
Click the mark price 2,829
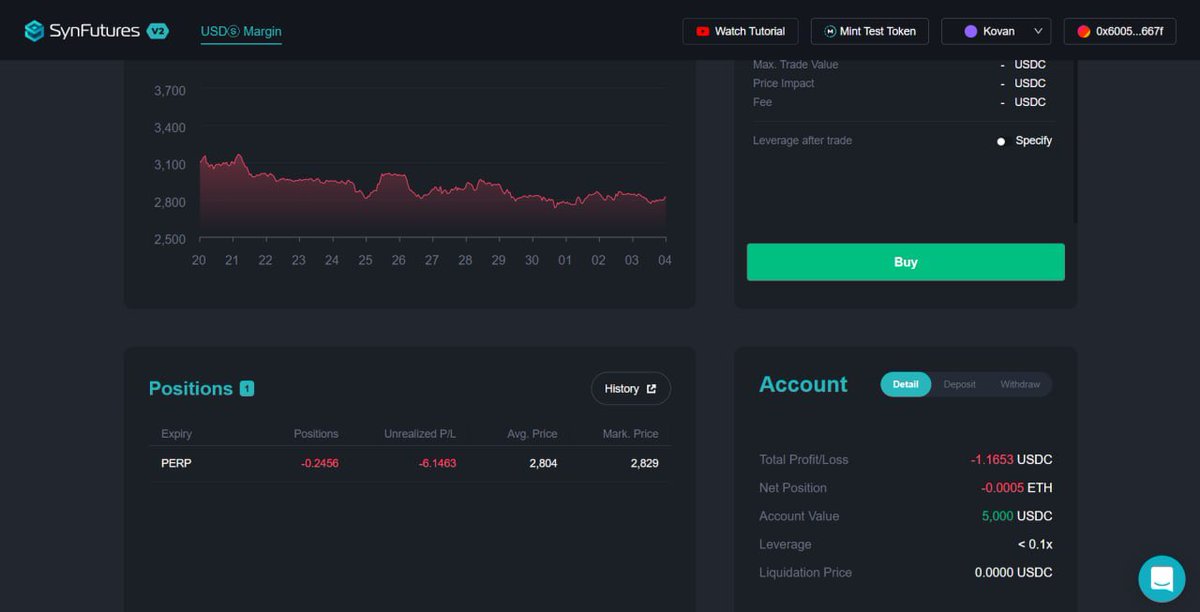click(644, 463)
